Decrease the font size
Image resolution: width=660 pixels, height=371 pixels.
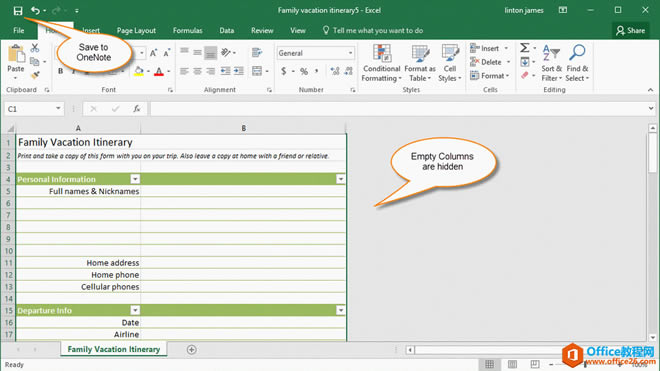click(167, 53)
